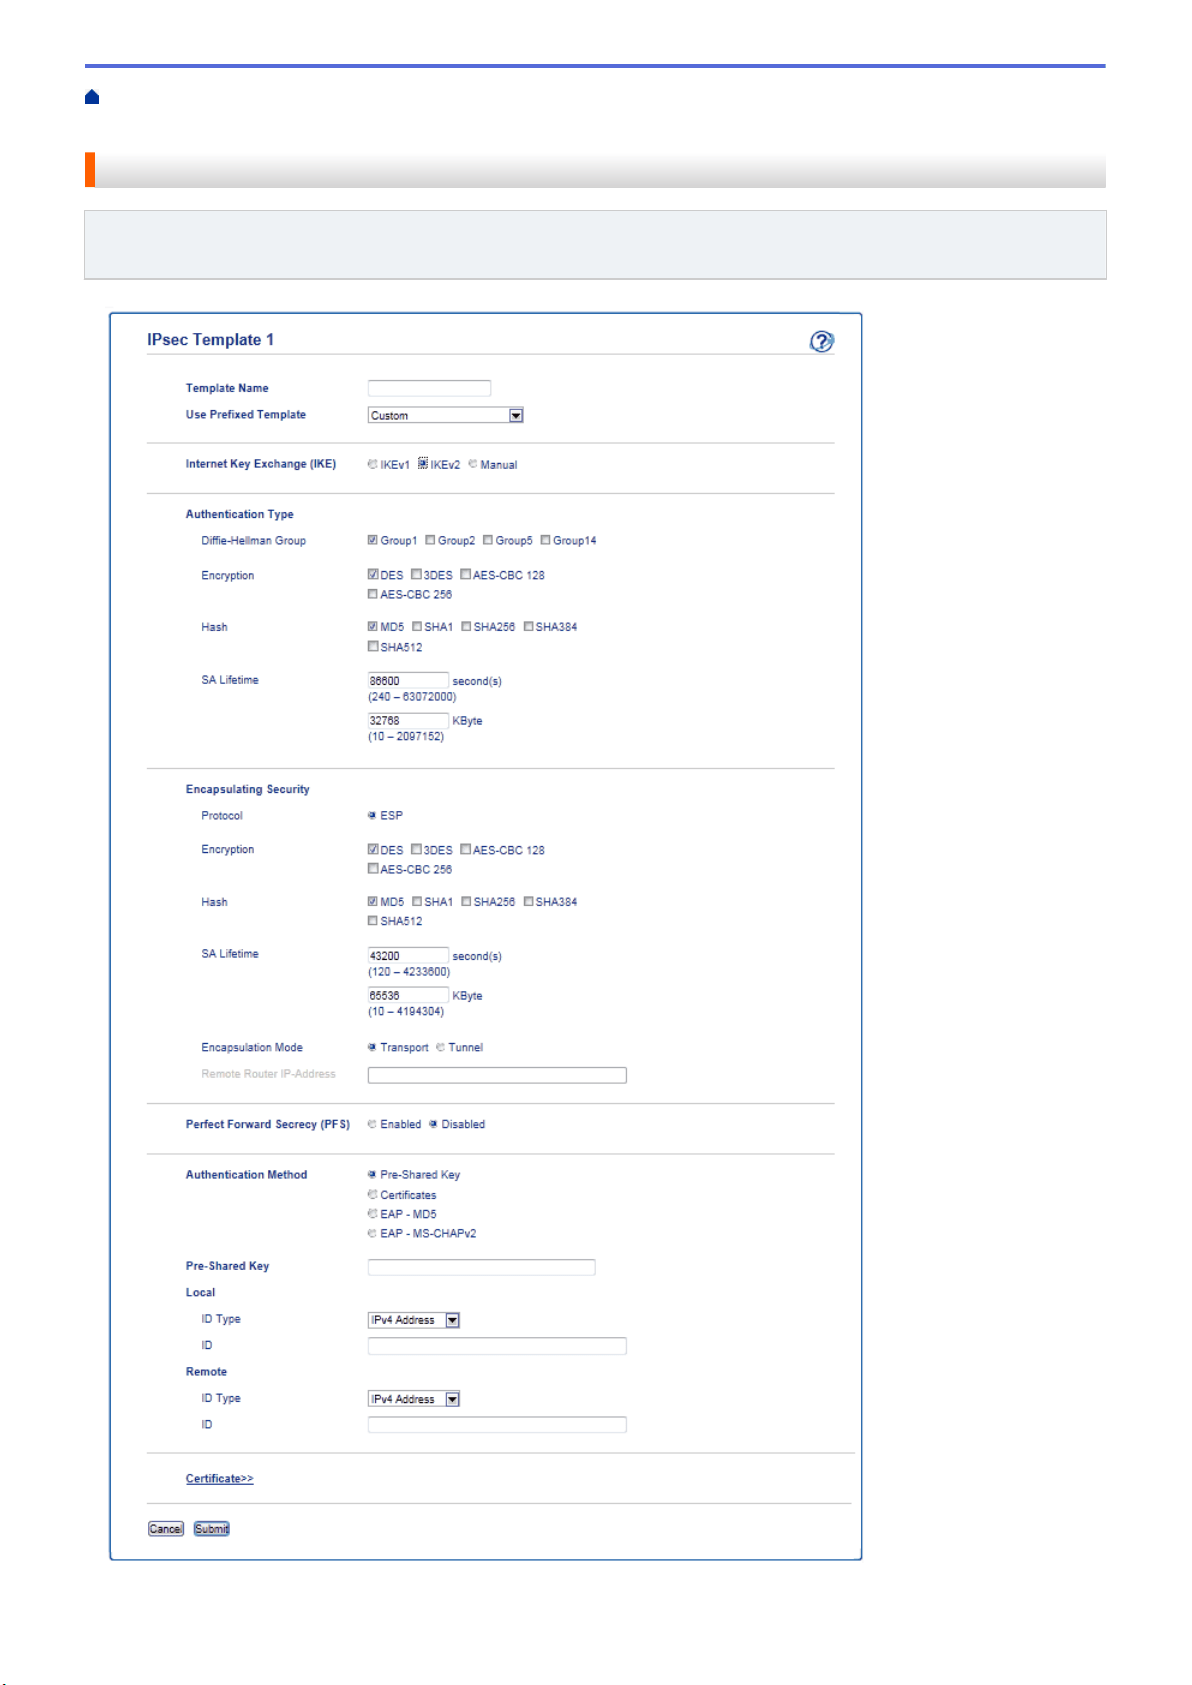The image size is (1192, 1685).
Task: Open the Use Prefixed Template dropdown
Action: coord(446,415)
